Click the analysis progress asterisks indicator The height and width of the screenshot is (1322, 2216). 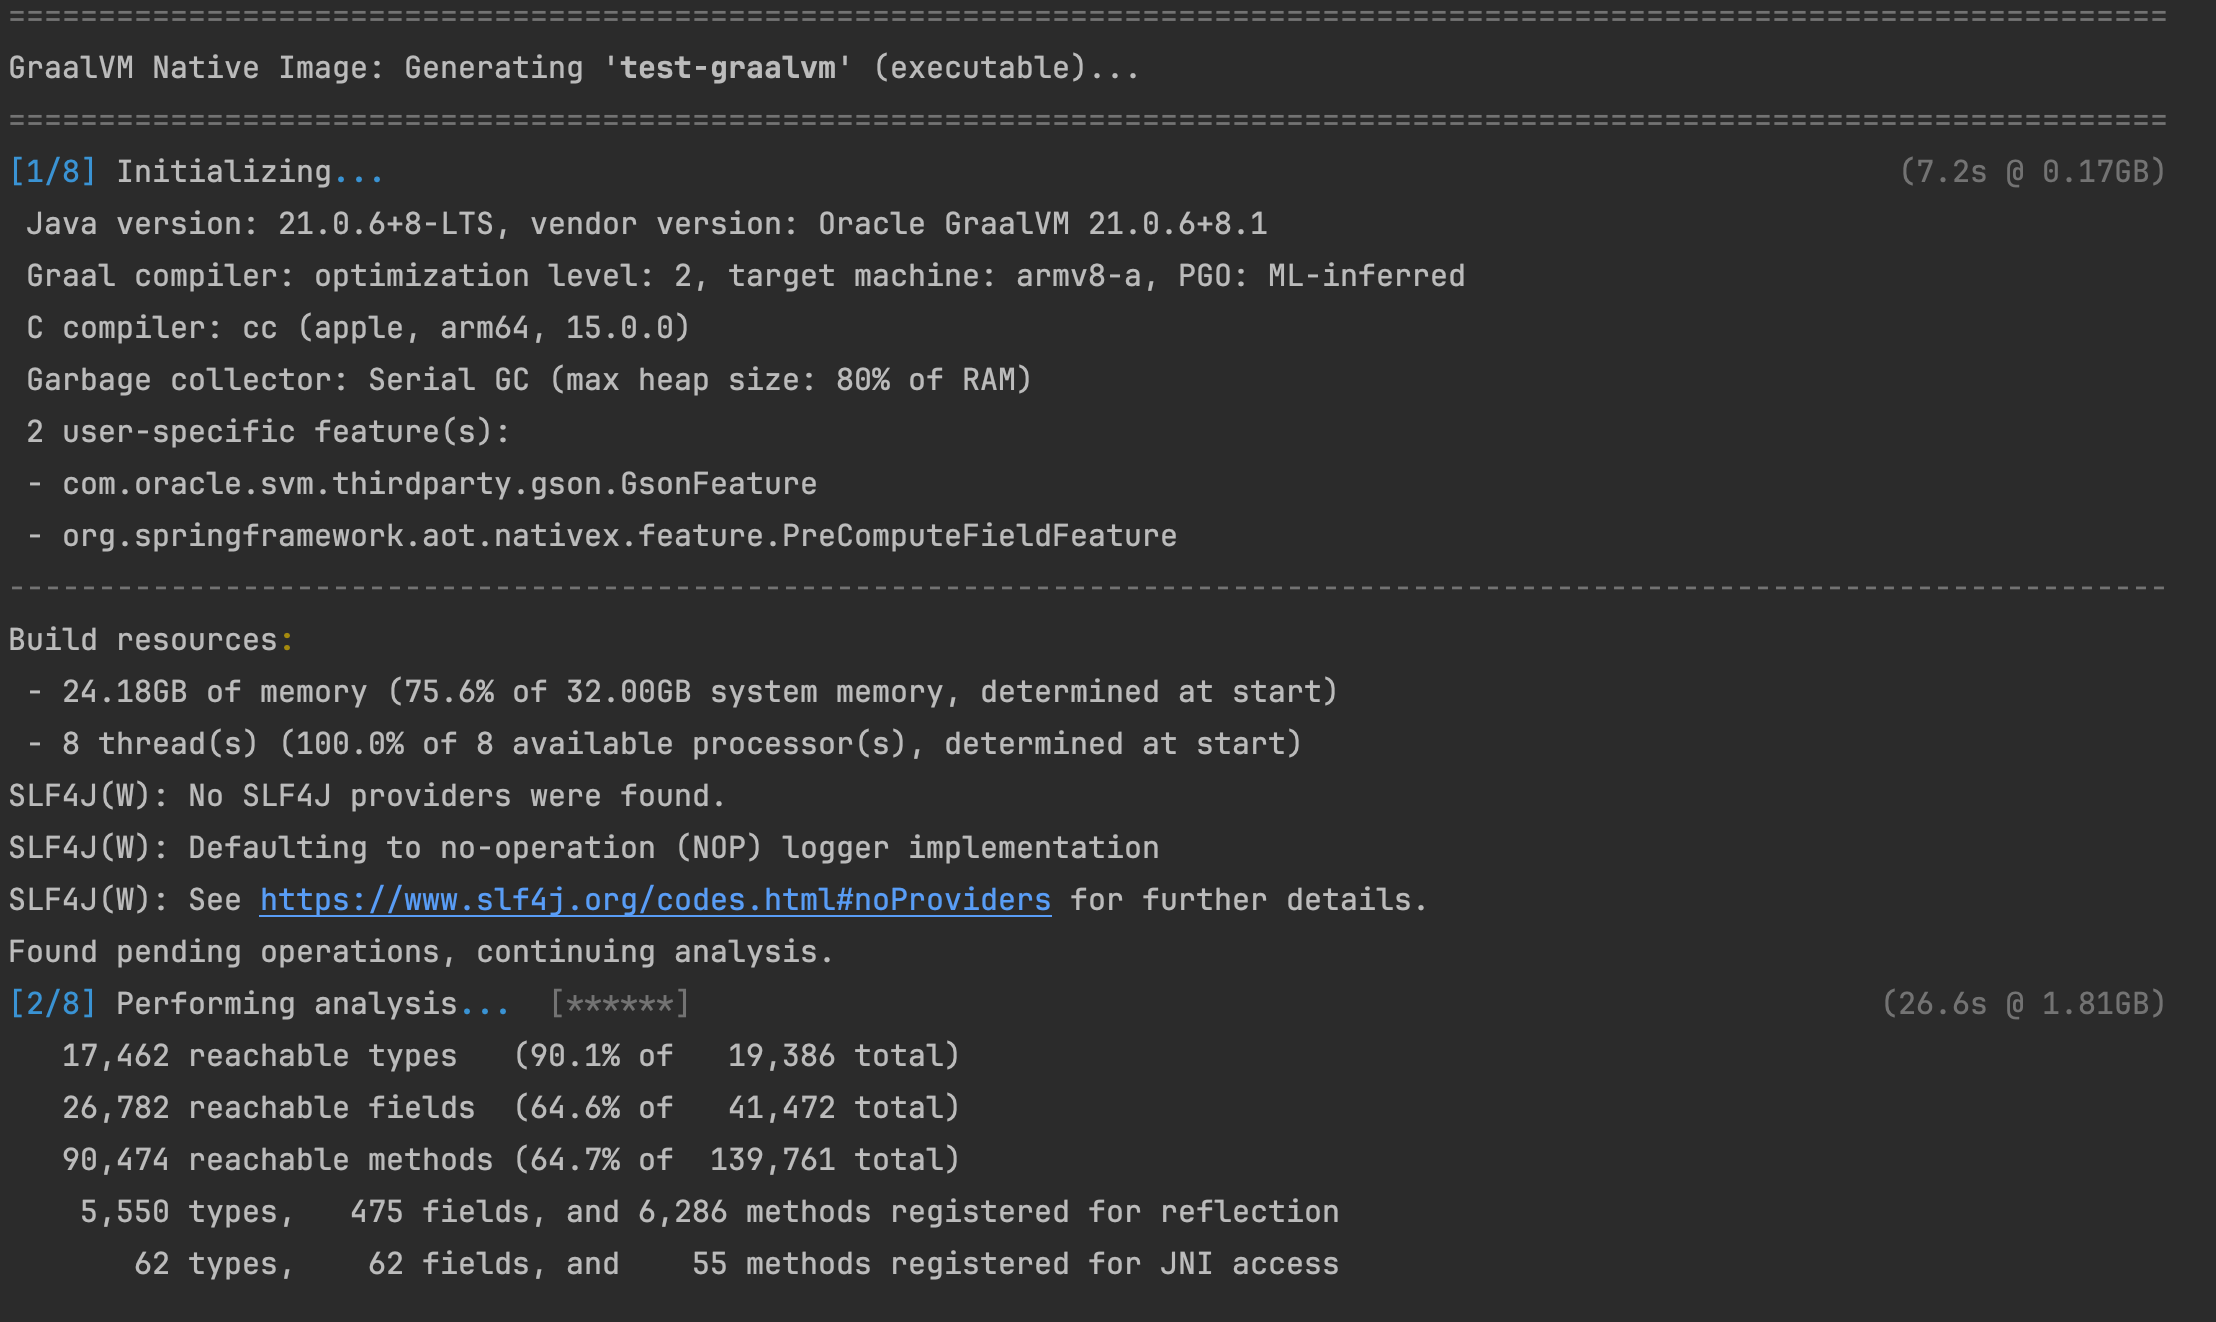[620, 1004]
